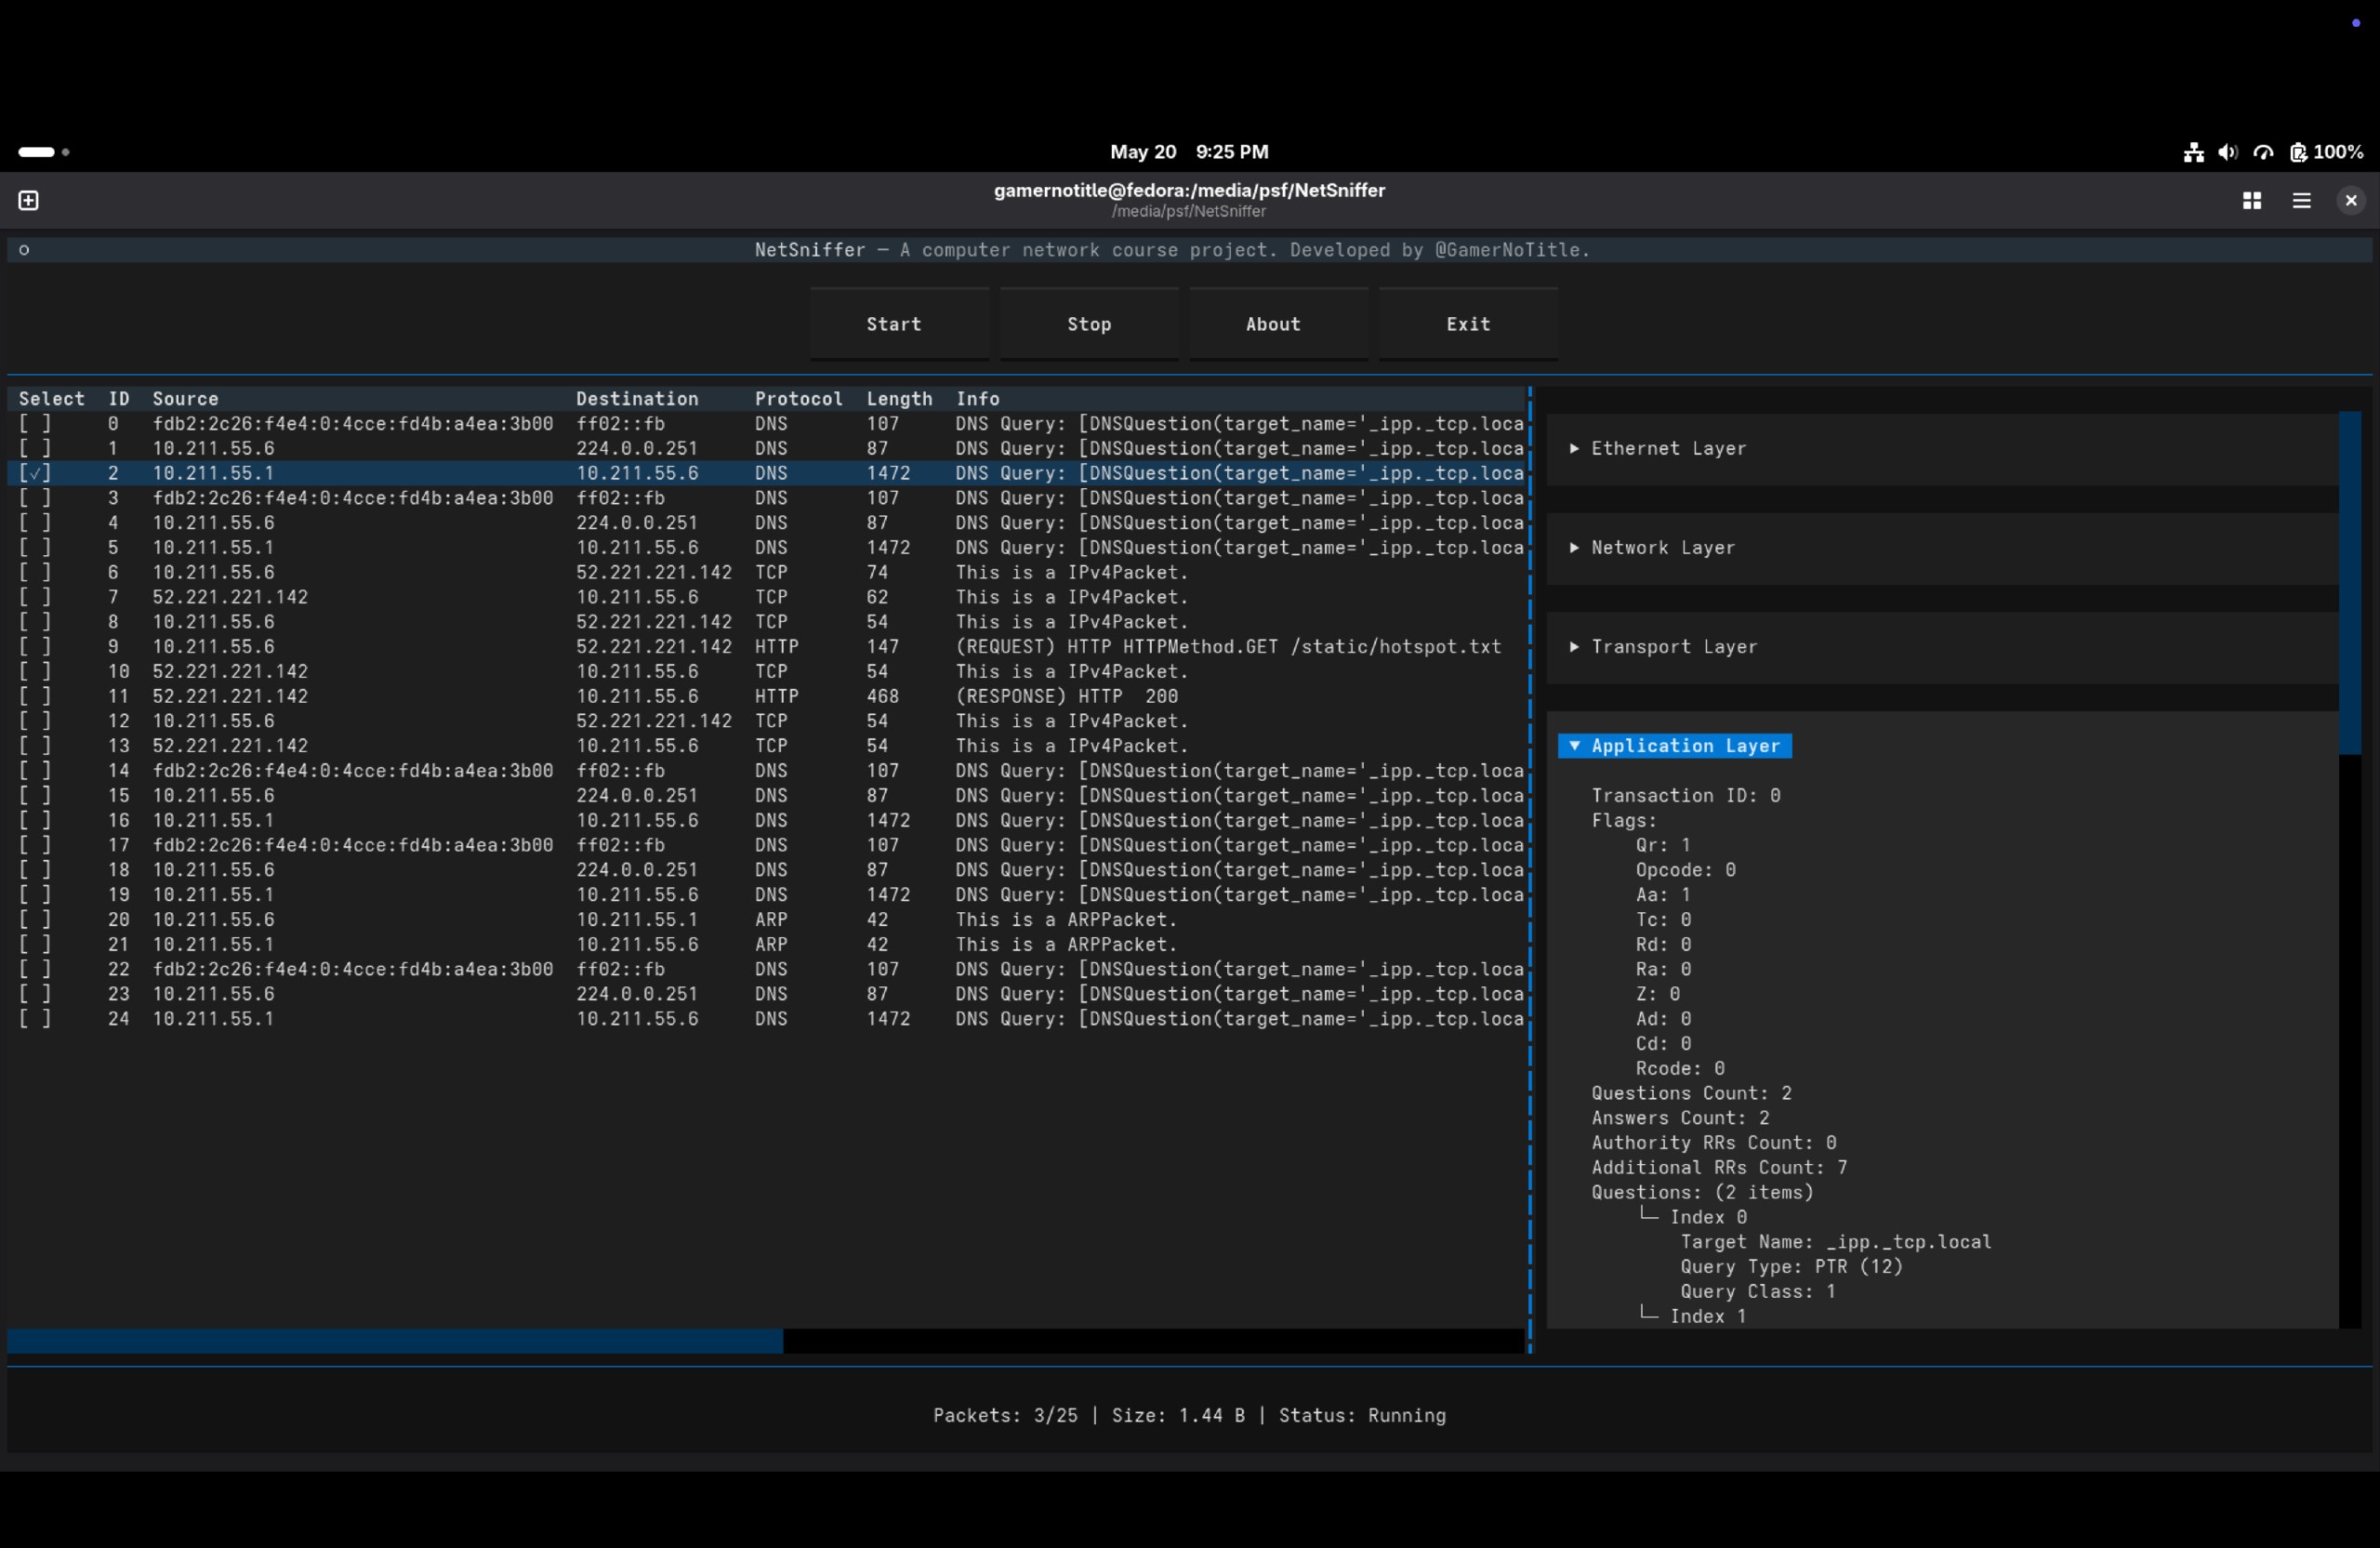Click Authority RRs Count: 0 line
The height and width of the screenshot is (1548, 2380).
[1713, 1143]
